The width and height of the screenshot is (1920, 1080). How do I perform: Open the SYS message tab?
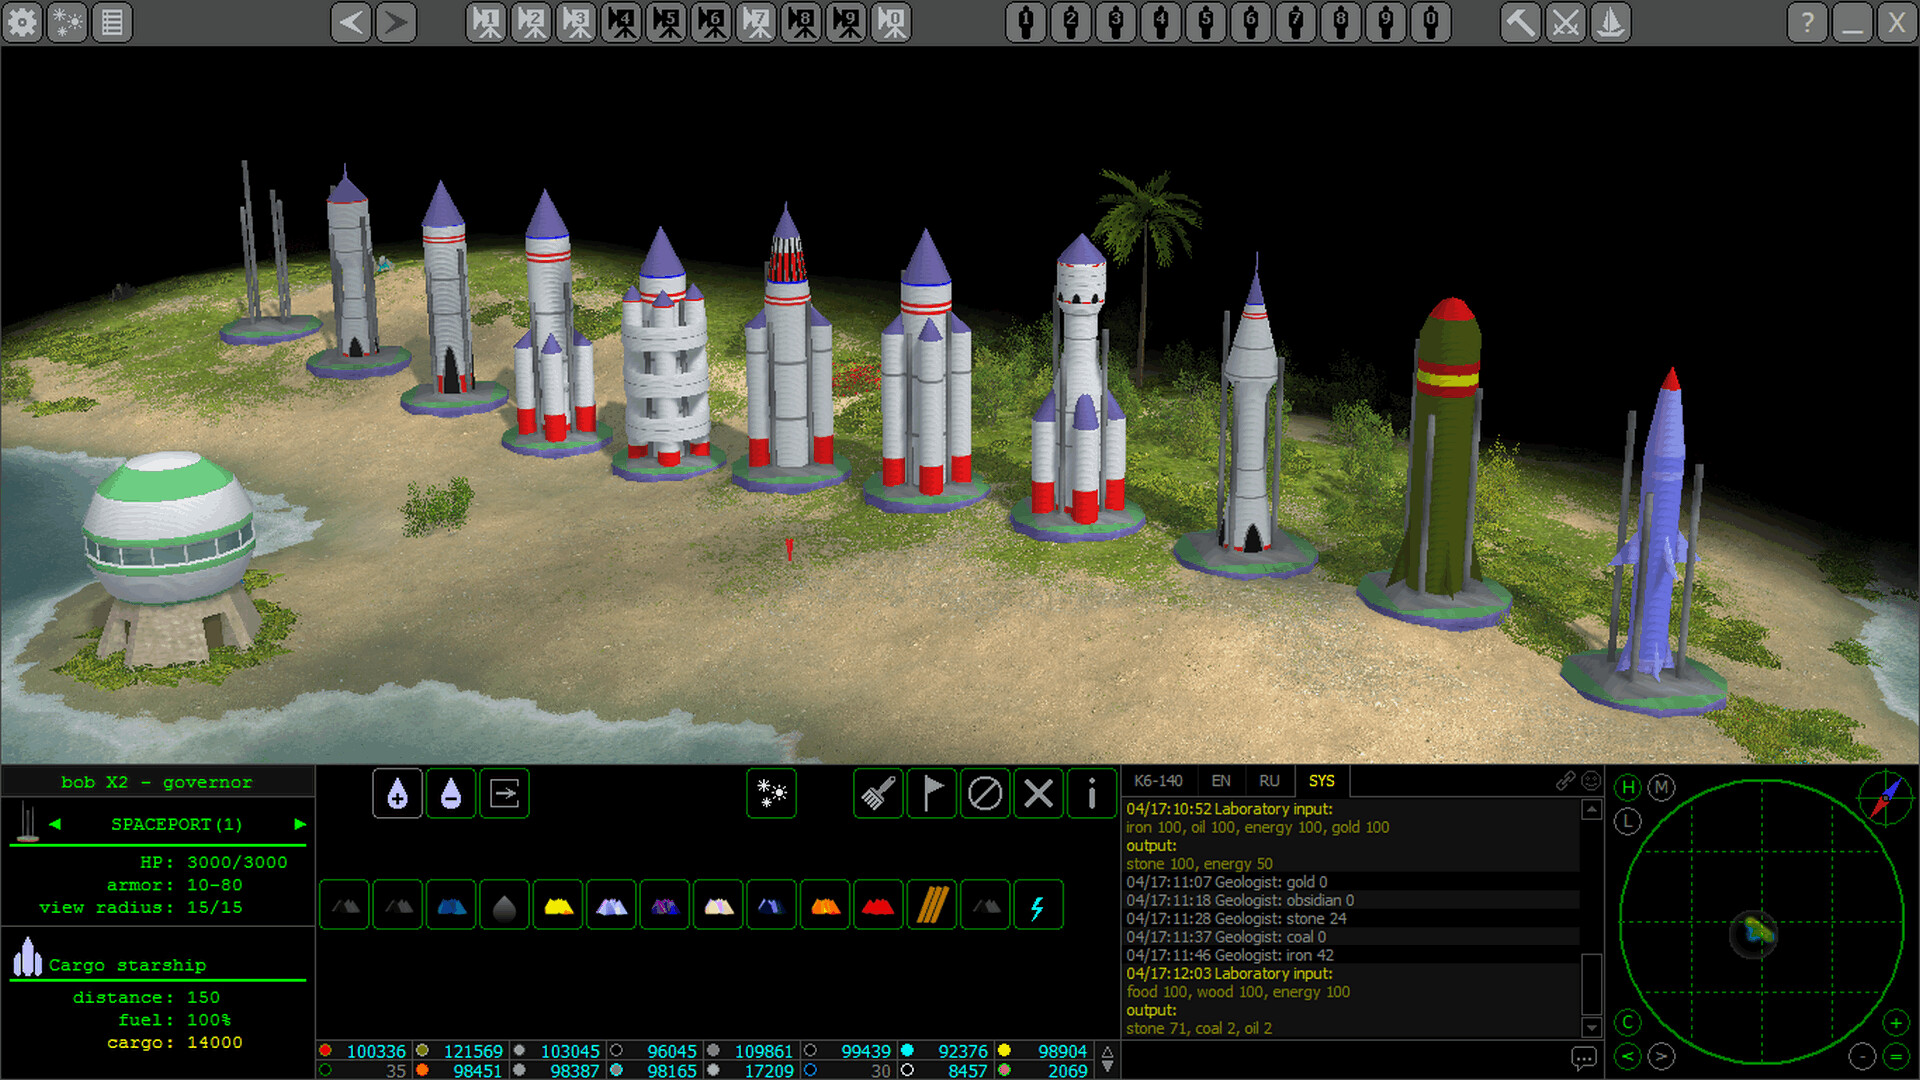[1321, 781]
